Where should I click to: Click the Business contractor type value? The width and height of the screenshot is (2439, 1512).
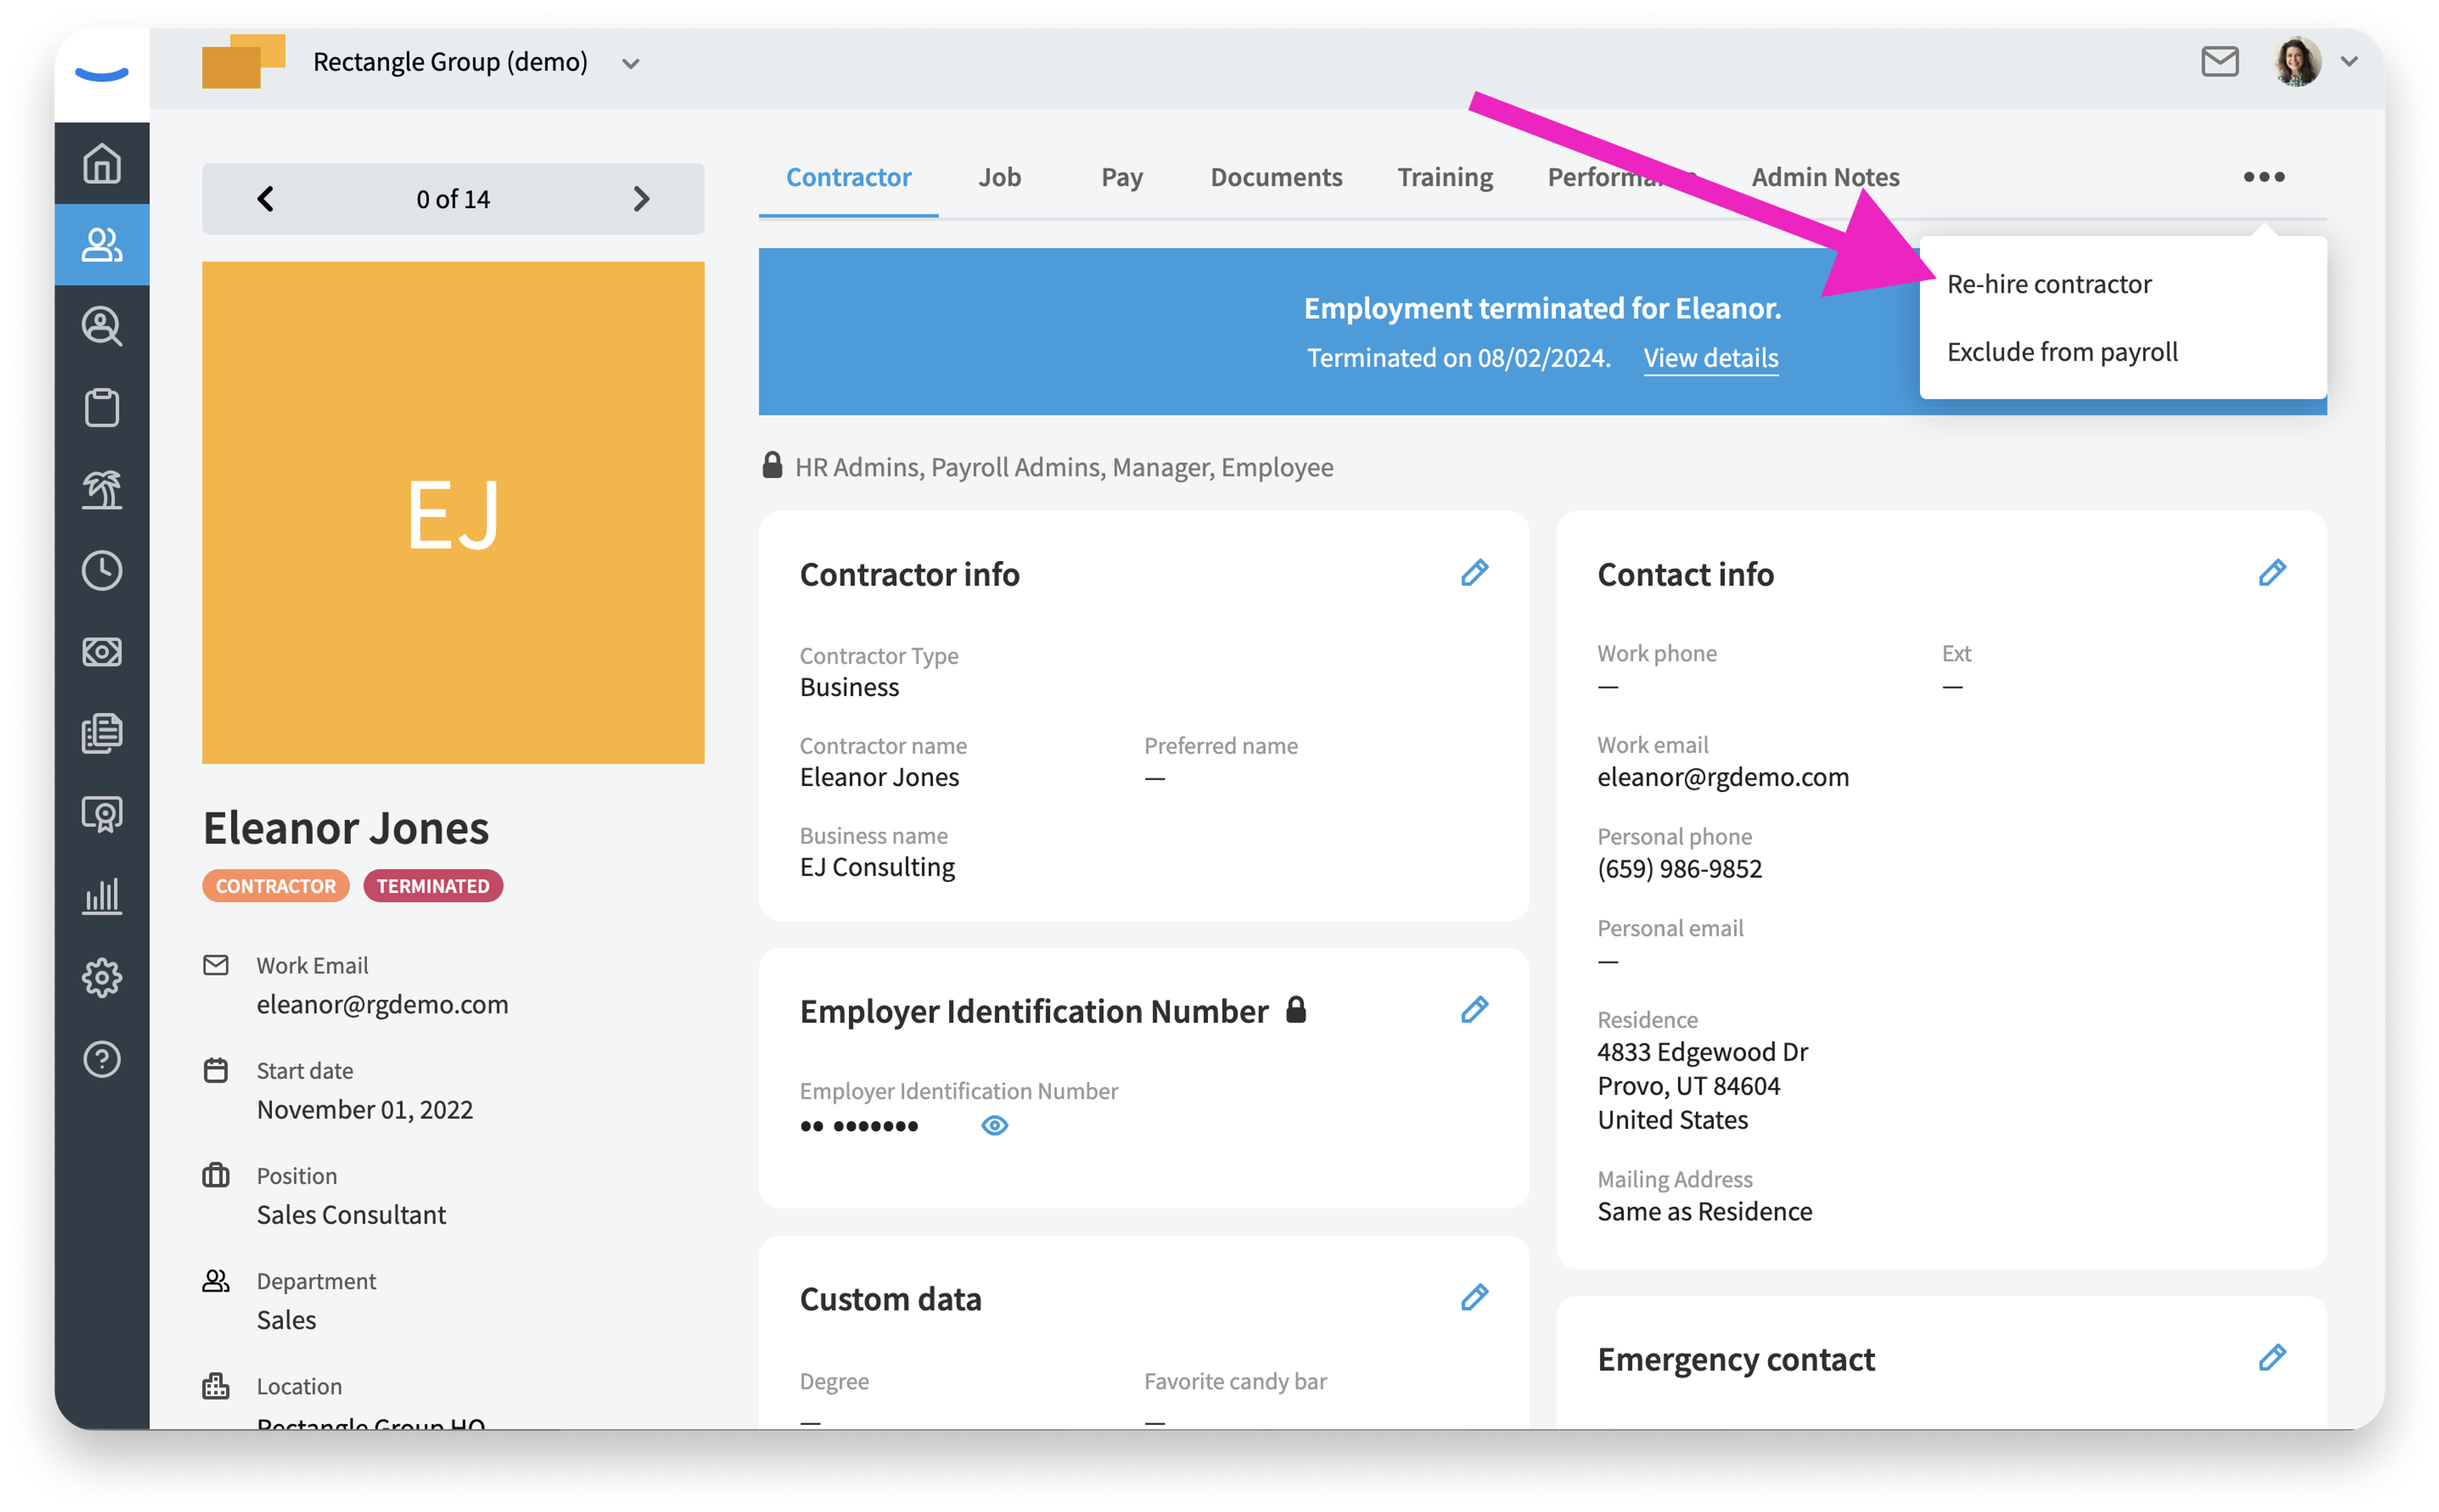click(x=849, y=687)
